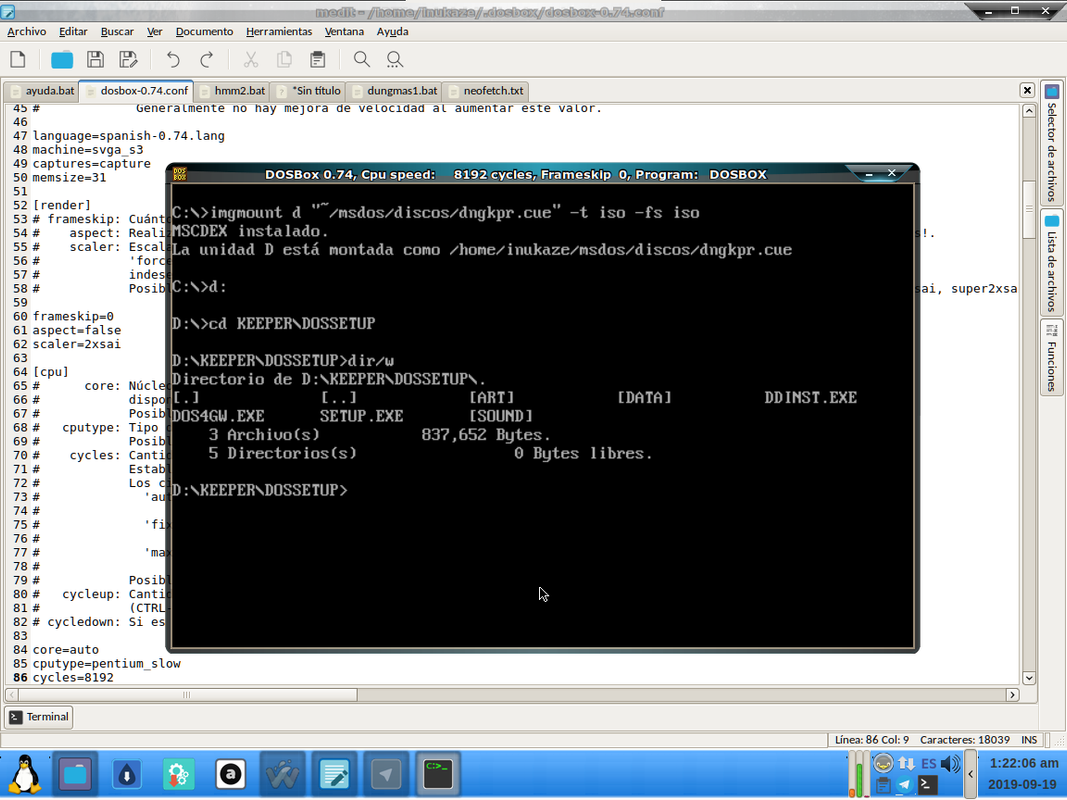Open file manager from taskbar

[76, 774]
